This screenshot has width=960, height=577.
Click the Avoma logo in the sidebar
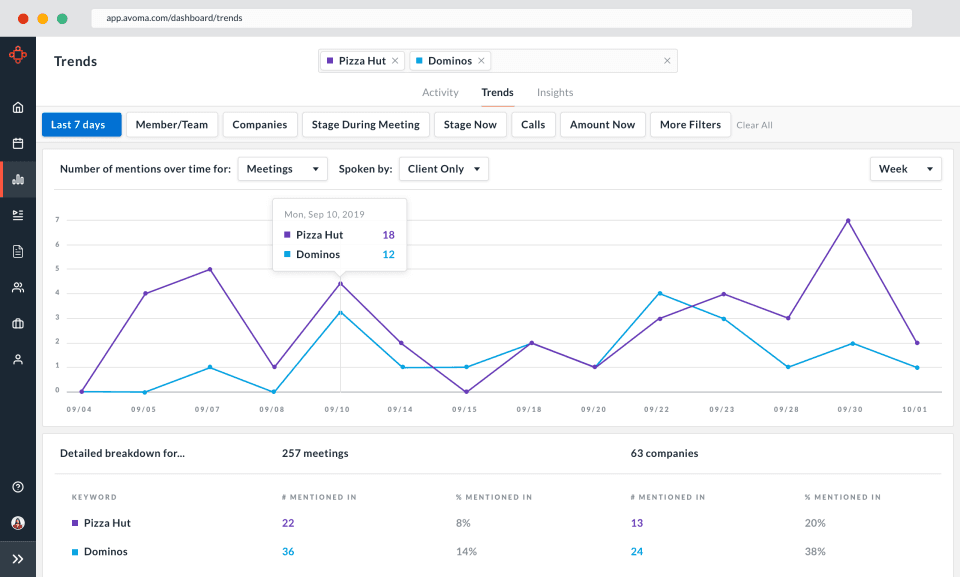point(18,56)
